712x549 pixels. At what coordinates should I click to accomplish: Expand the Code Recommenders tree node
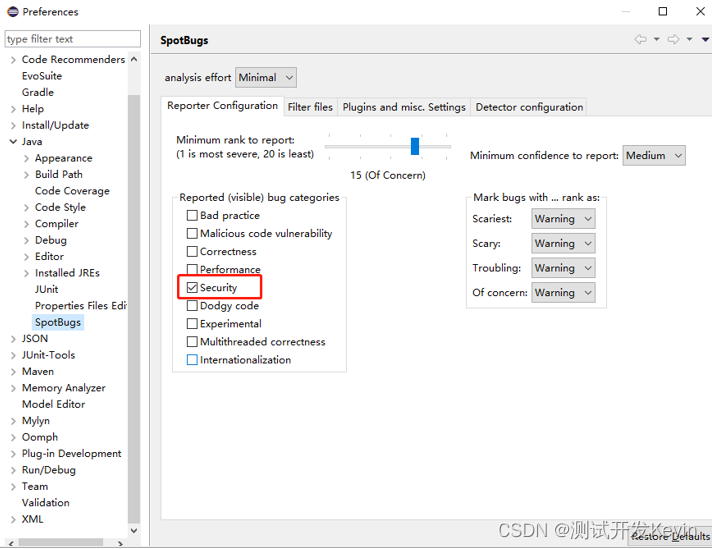coord(13,59)
